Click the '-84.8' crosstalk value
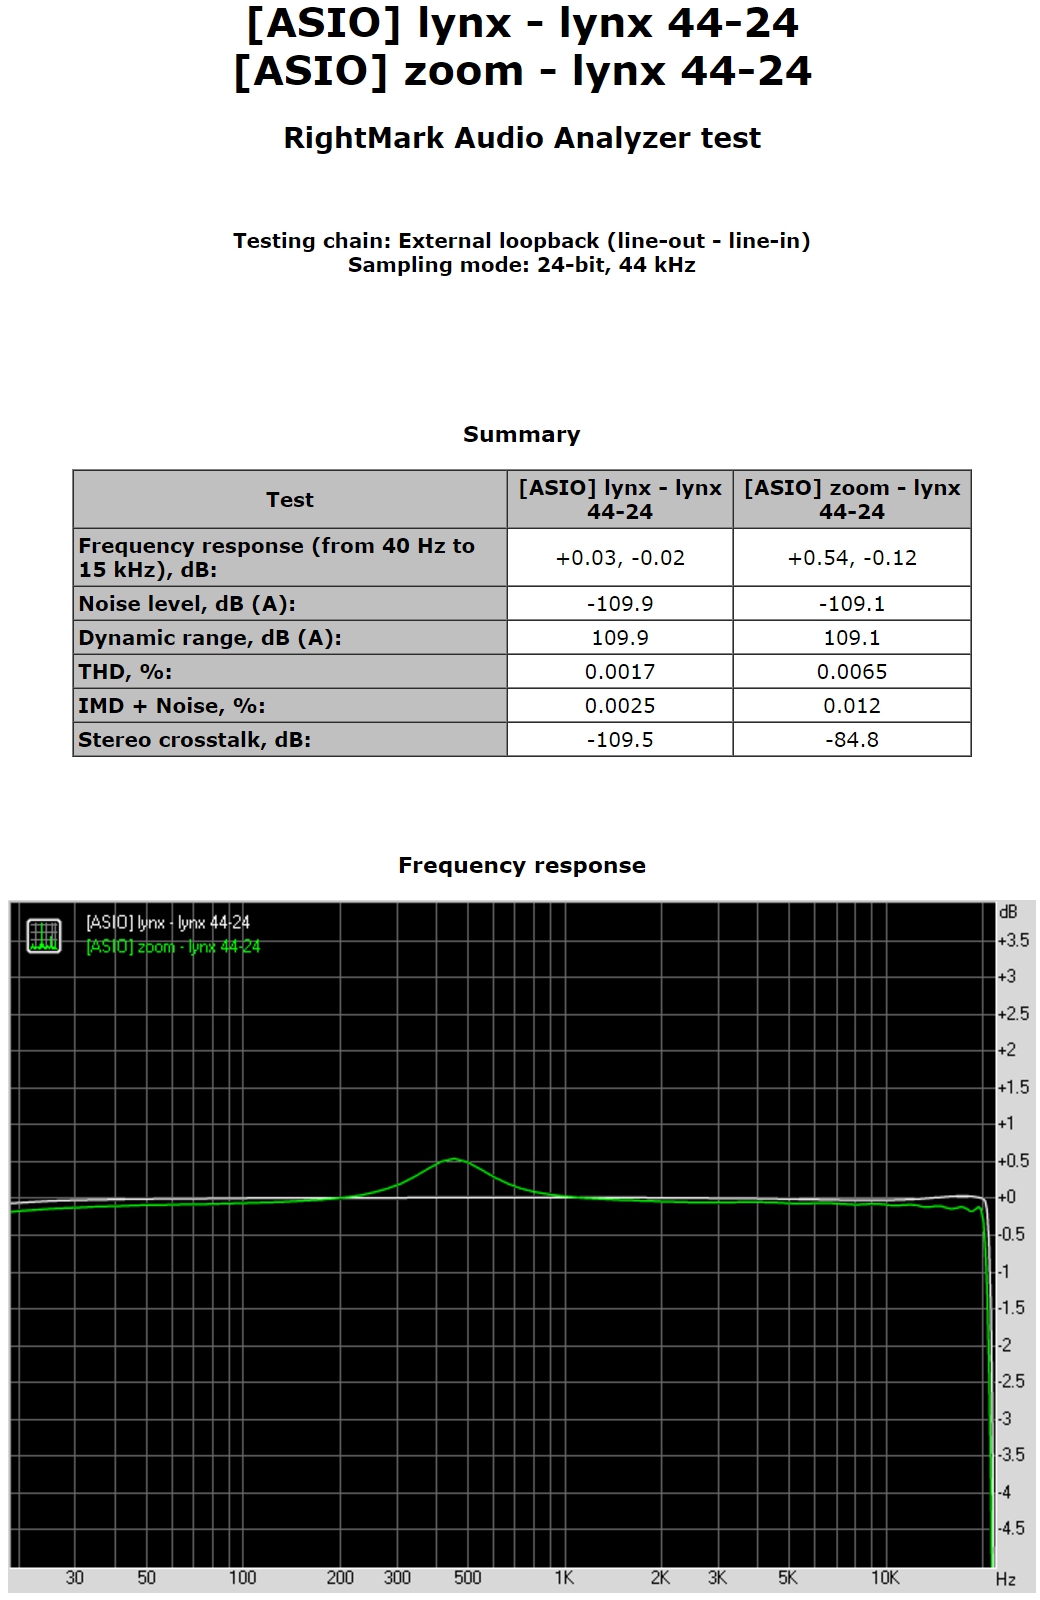The width and height of the screenshot is (1040, 1600). click(x=852, y=739)
